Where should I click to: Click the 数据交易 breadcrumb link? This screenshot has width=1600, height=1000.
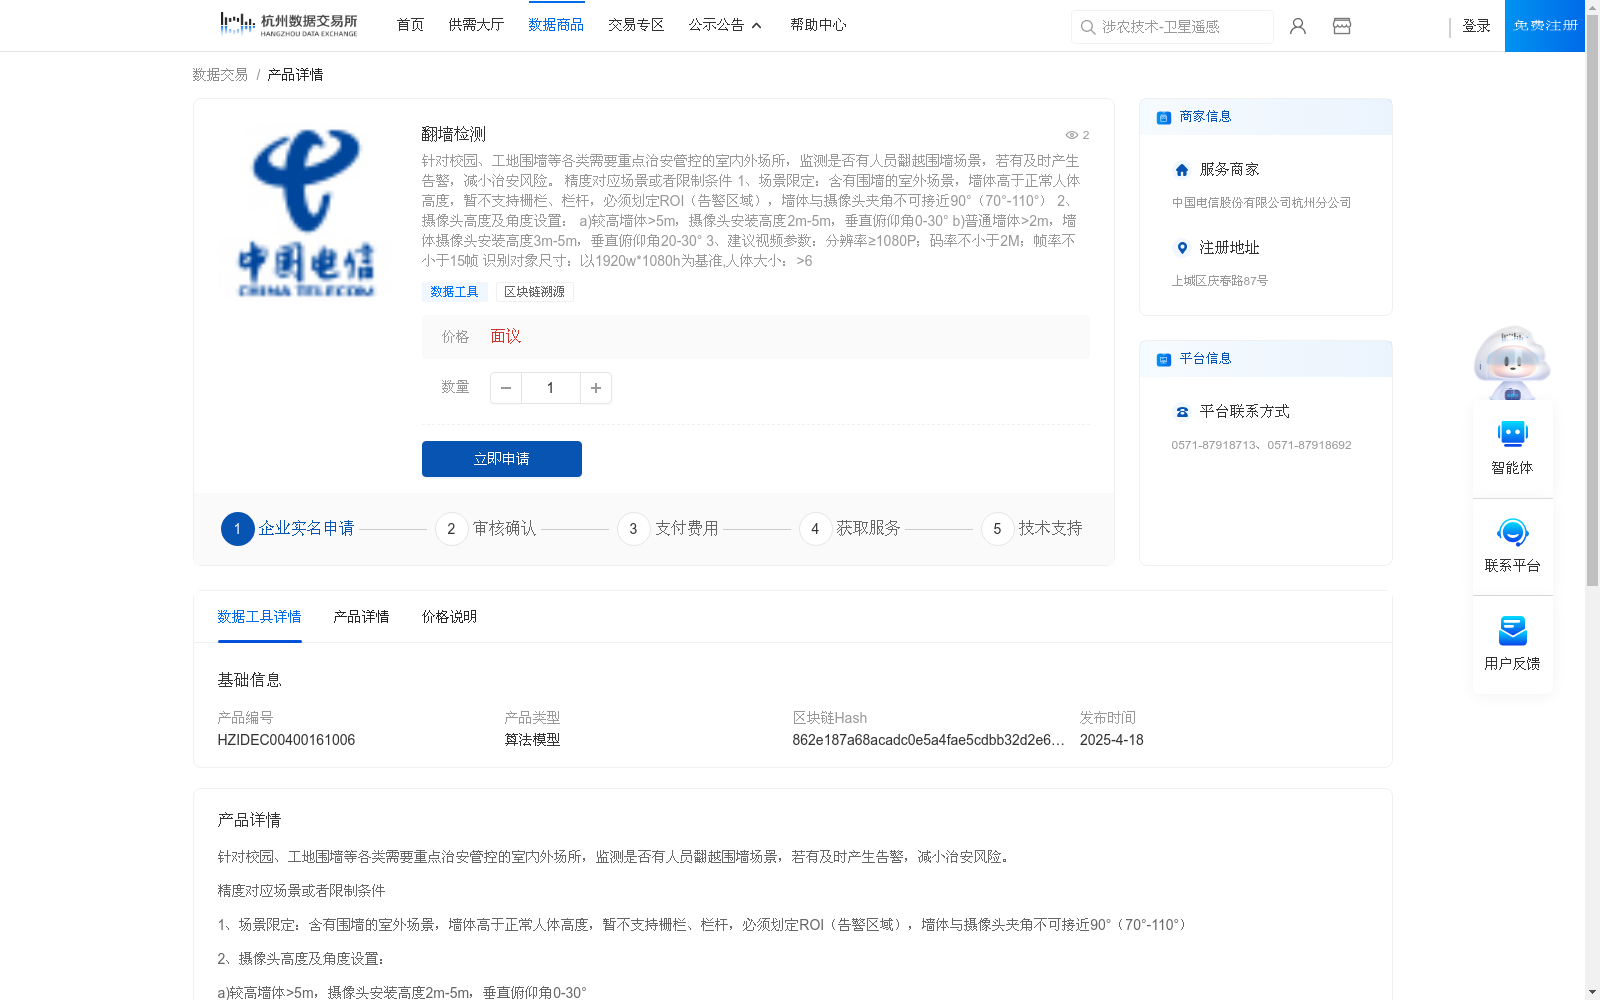(x=219, y=74)
